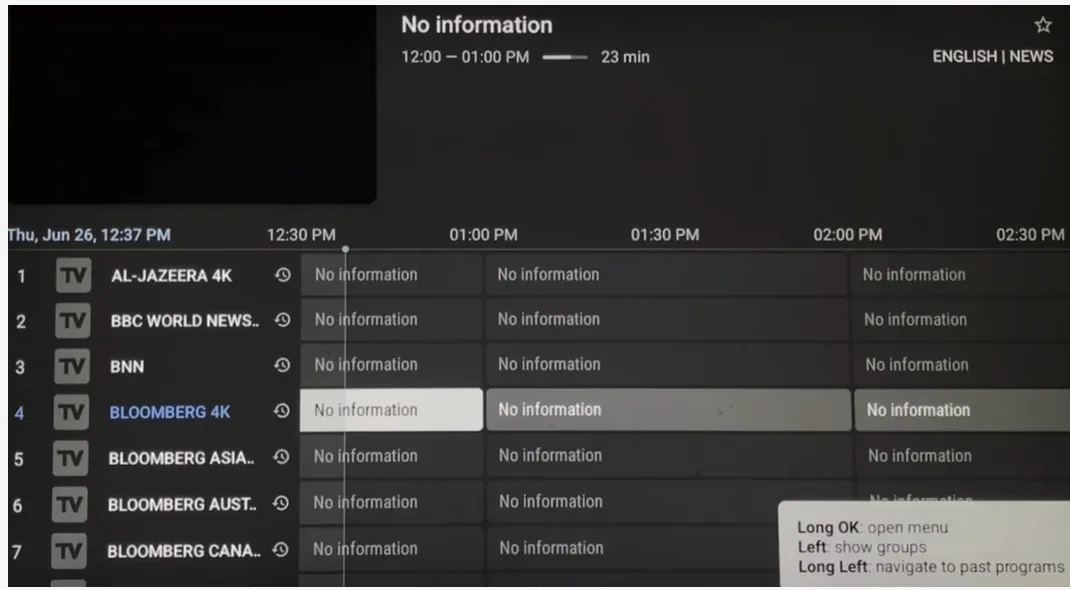Select AL-JAZEERA 4K 01:00 PM program cell
The height and width of the screenshot is (590, 1070).
pos(667,274)
